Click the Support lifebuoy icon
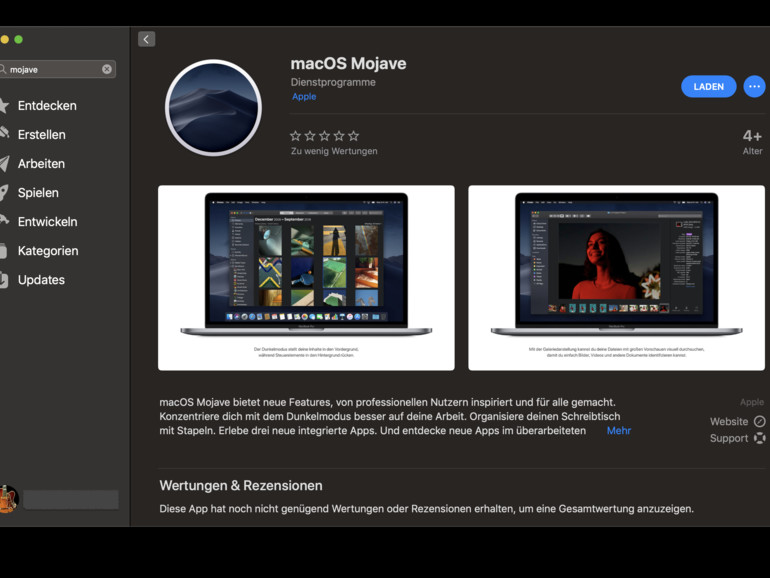Image resolution: width=770 pixels, height=578 pixels. click(760, 438)
